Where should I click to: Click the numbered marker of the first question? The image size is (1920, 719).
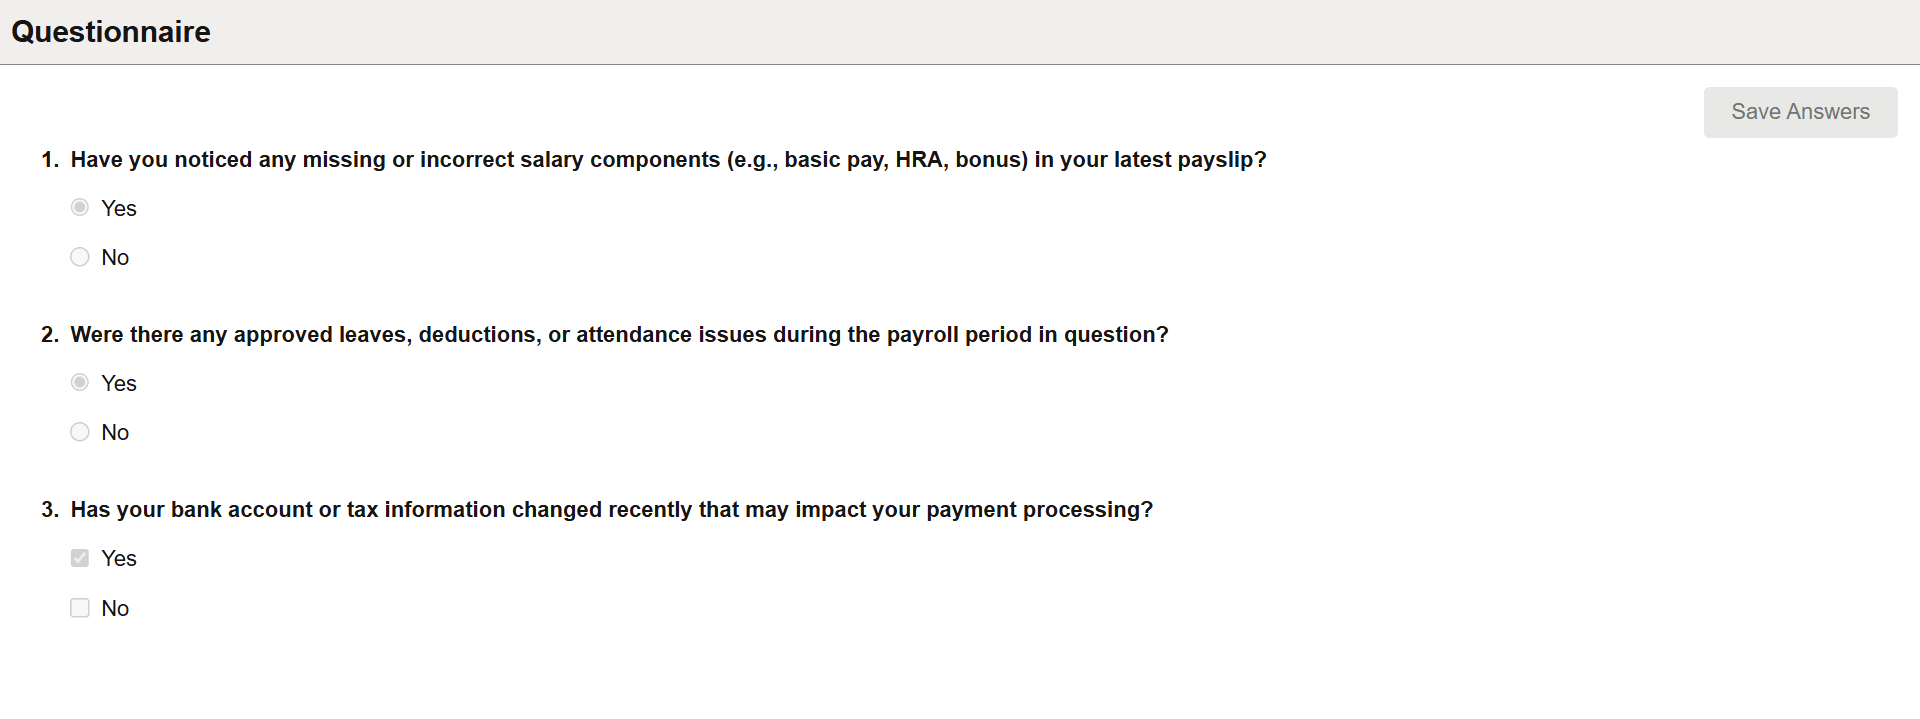pyautogui.click(x=48, y=159)
